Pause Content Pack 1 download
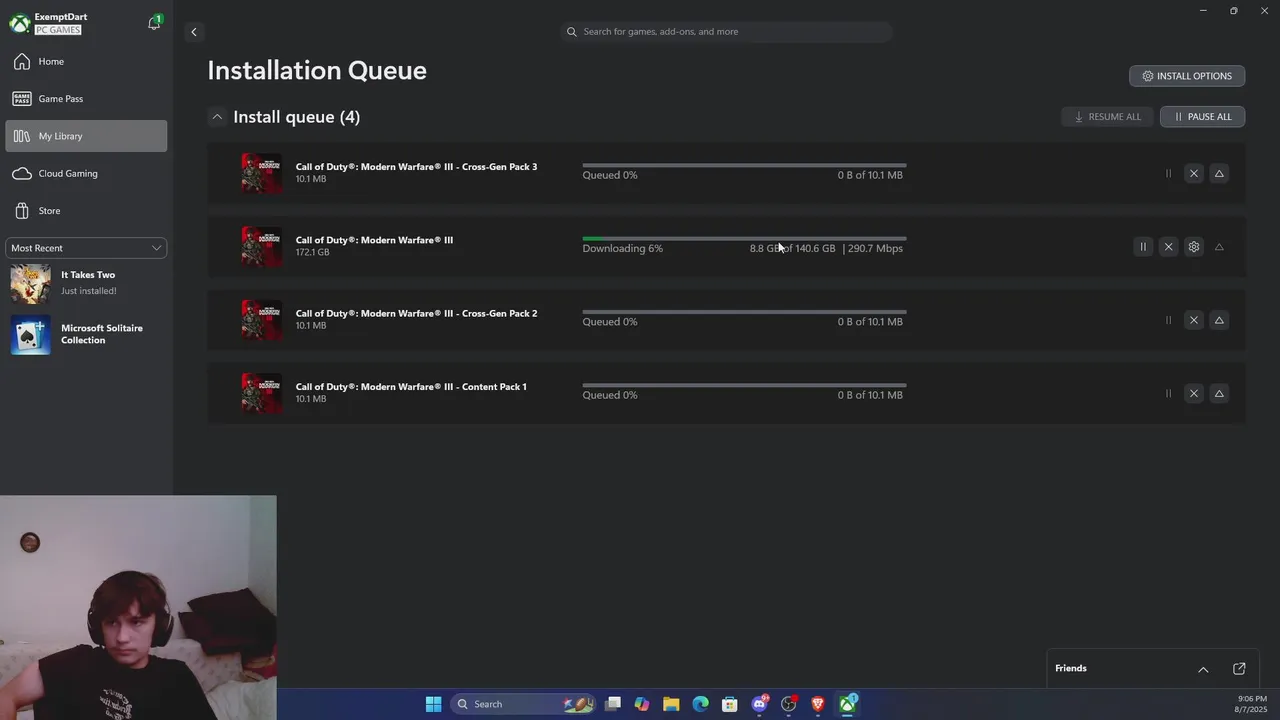This screenshot has width=1280, height=720. coord(1168,394)
